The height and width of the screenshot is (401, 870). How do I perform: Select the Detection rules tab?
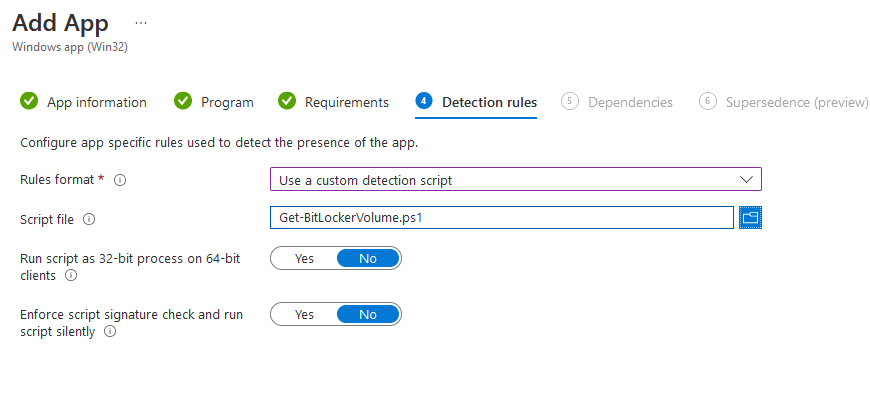489,102
